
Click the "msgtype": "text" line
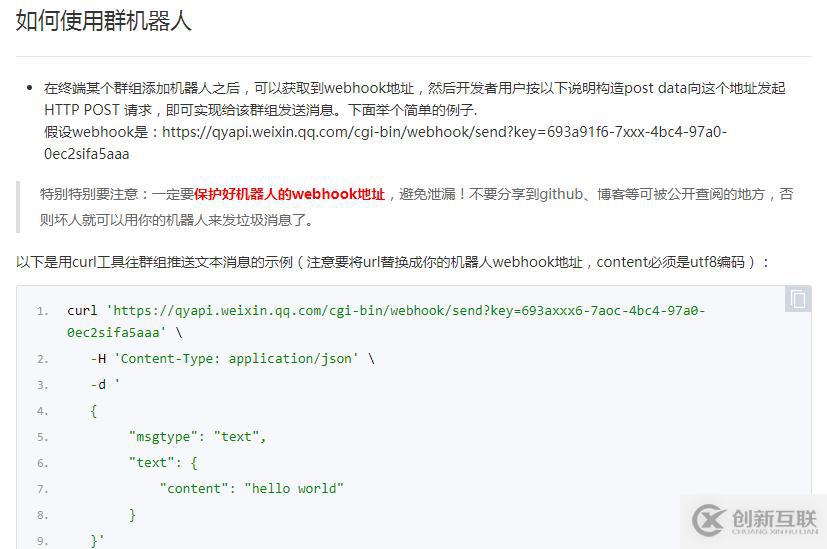tap(197, 437)
